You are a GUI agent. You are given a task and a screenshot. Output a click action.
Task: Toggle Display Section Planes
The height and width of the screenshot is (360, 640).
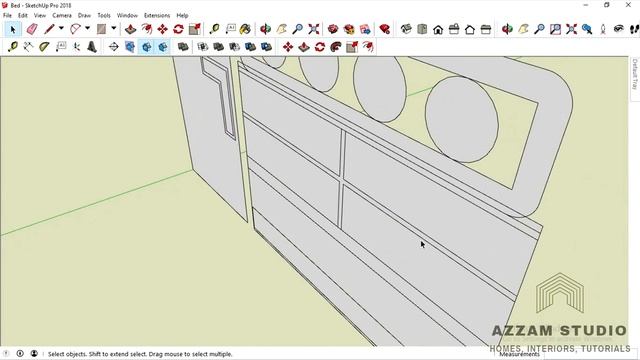(x=130, y=47)
